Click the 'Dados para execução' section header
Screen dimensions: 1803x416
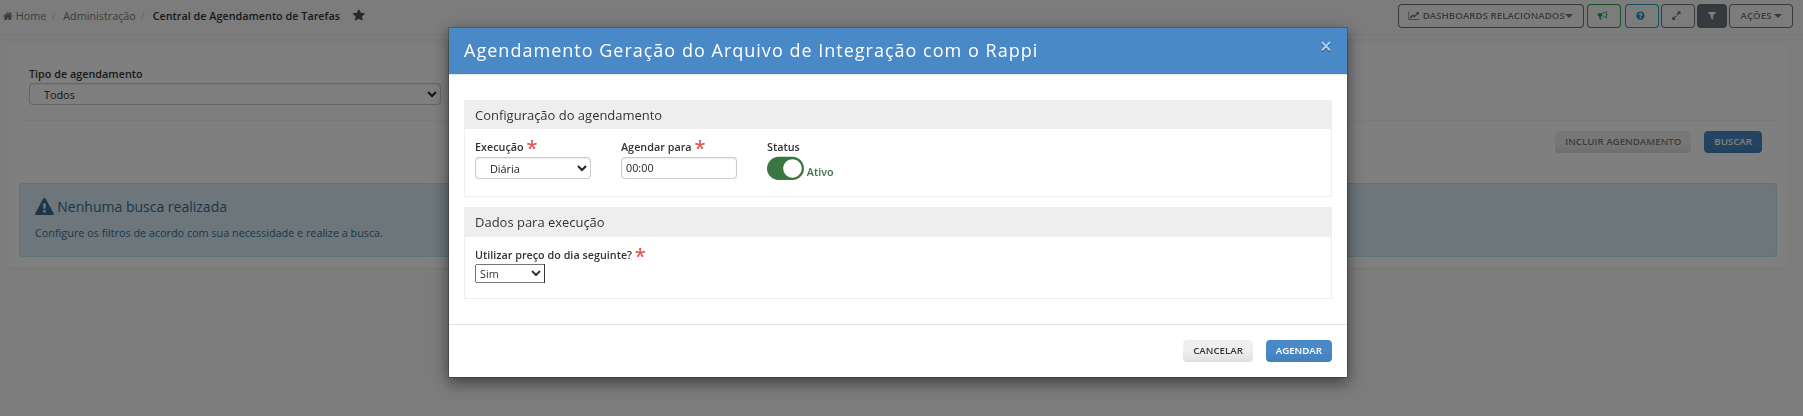click(x=898, y=222)
